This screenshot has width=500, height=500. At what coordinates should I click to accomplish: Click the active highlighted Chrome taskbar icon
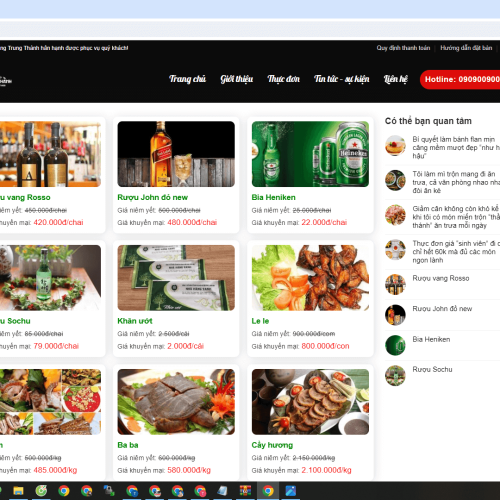point(268,491)
